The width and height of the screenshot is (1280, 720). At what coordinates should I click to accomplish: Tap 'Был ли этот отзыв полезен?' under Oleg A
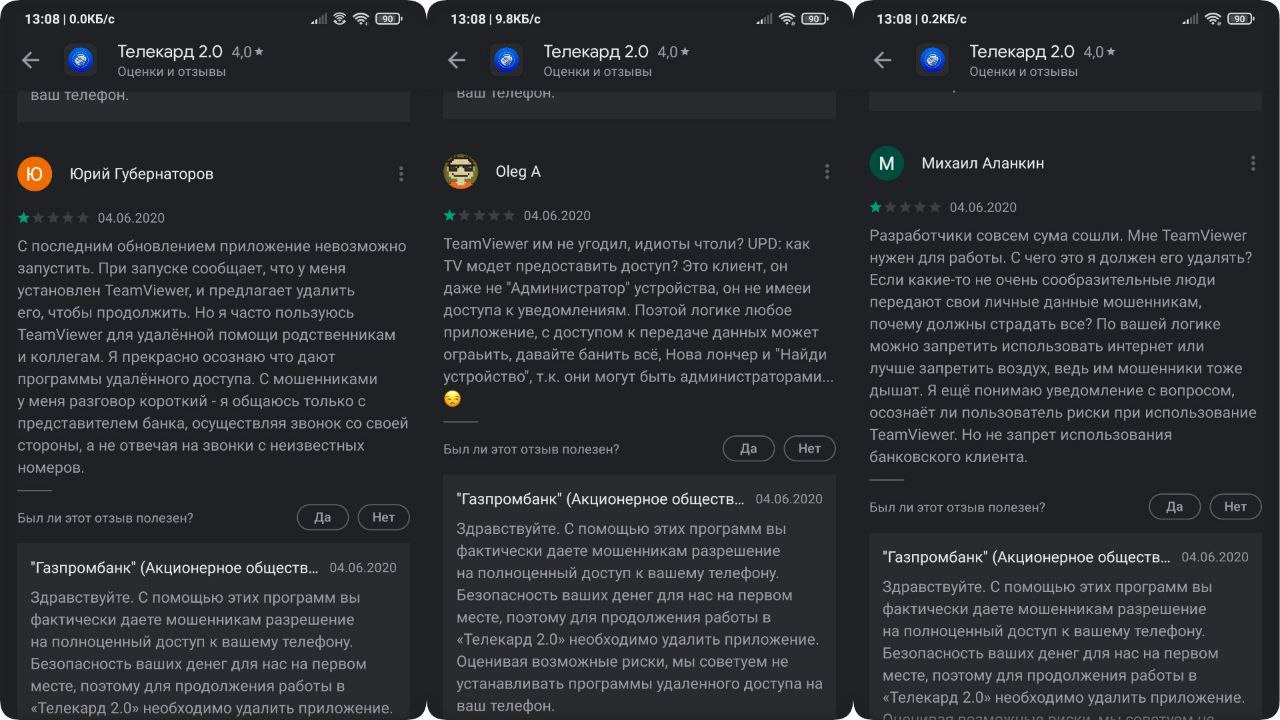tap(531, 450)
